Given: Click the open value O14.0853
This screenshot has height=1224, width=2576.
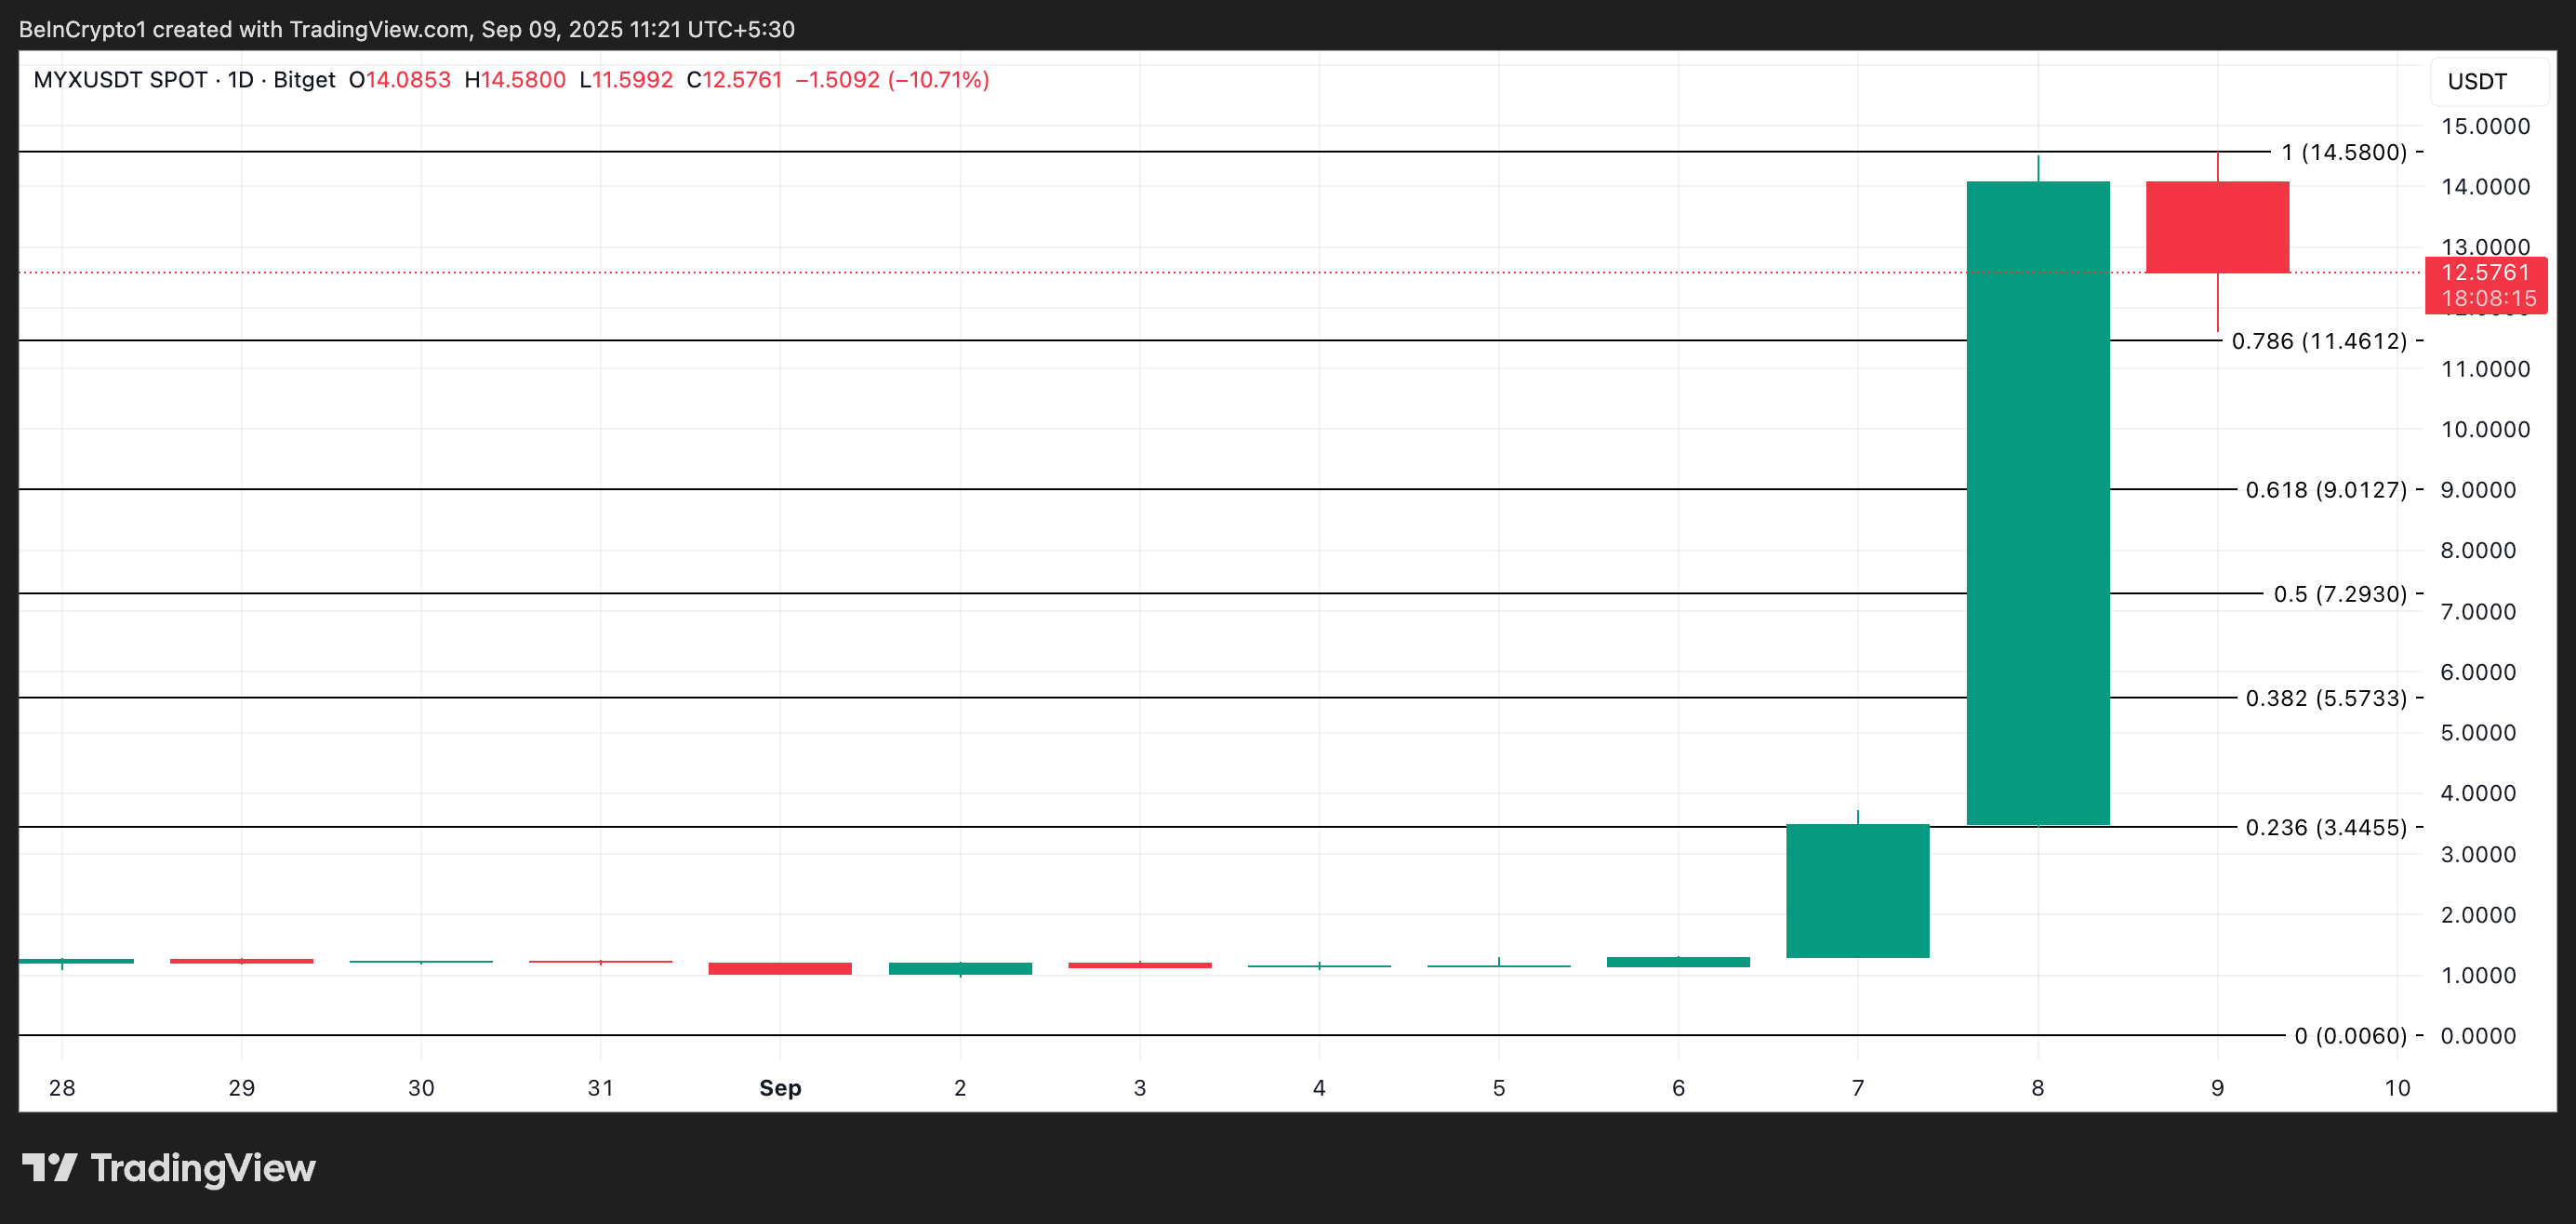Looking at the screenshot, I should pos(398,80).
